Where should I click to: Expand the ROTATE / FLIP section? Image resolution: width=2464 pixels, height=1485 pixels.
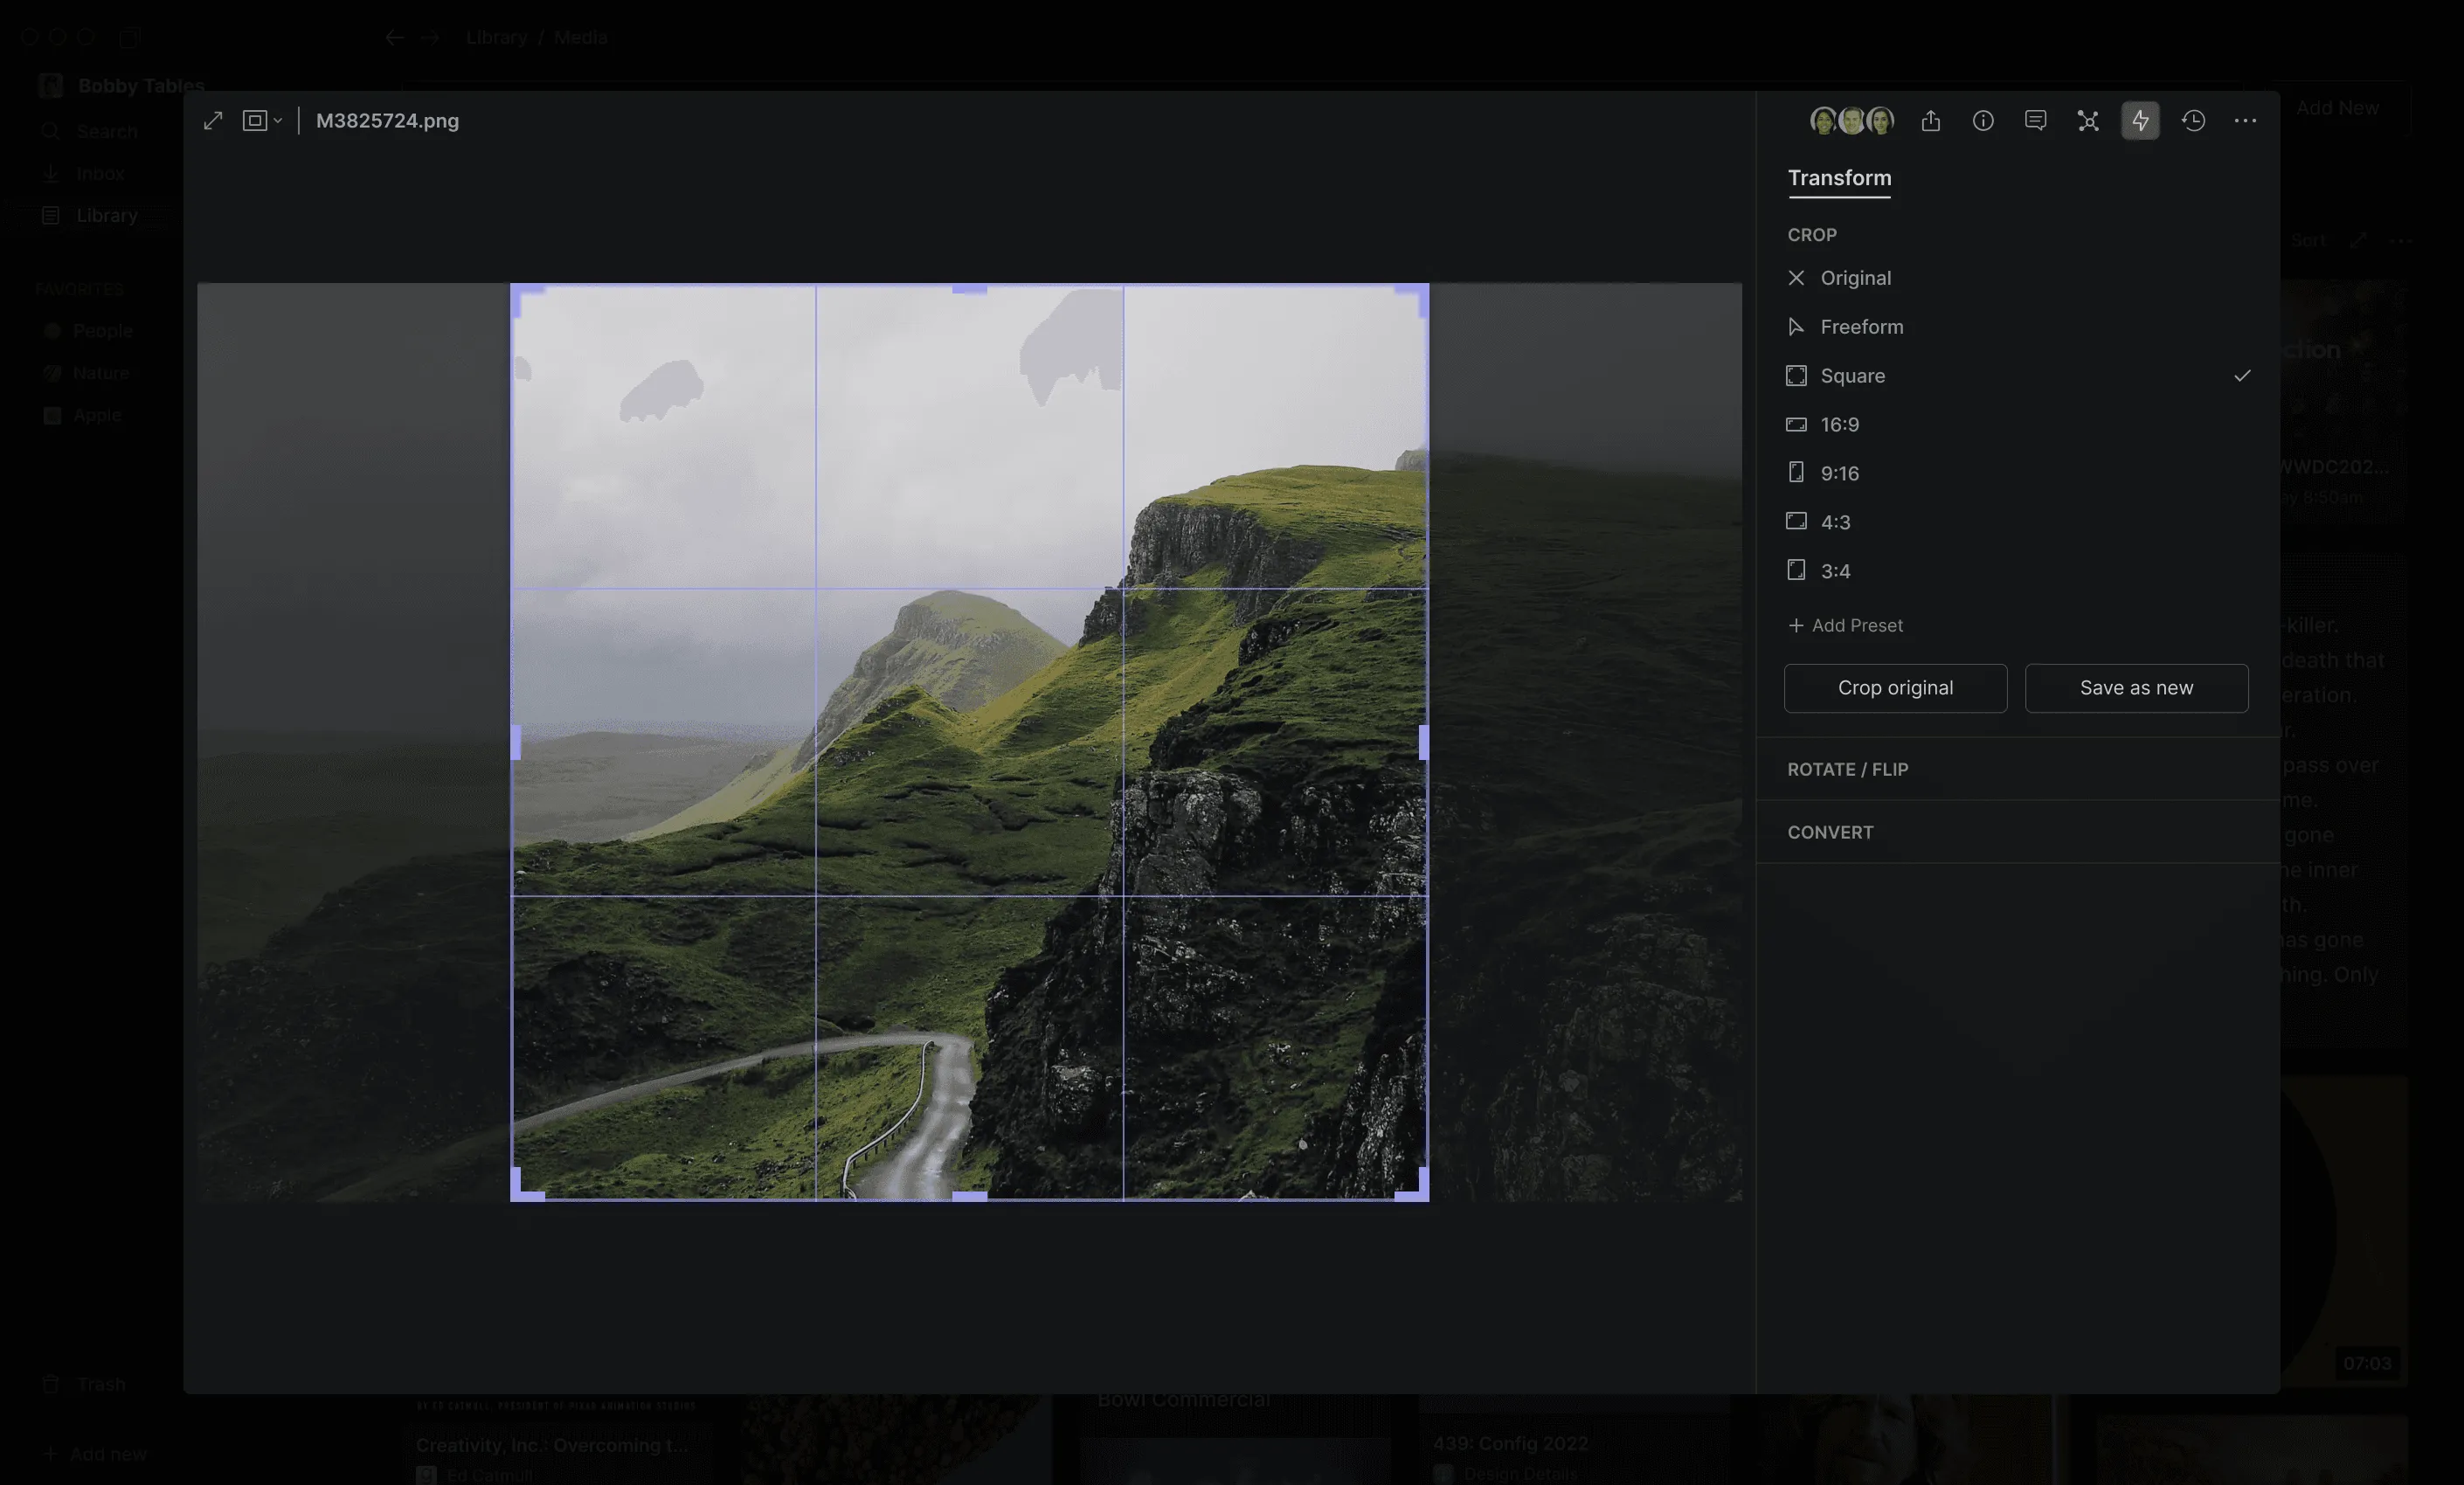pos(2018,769)
